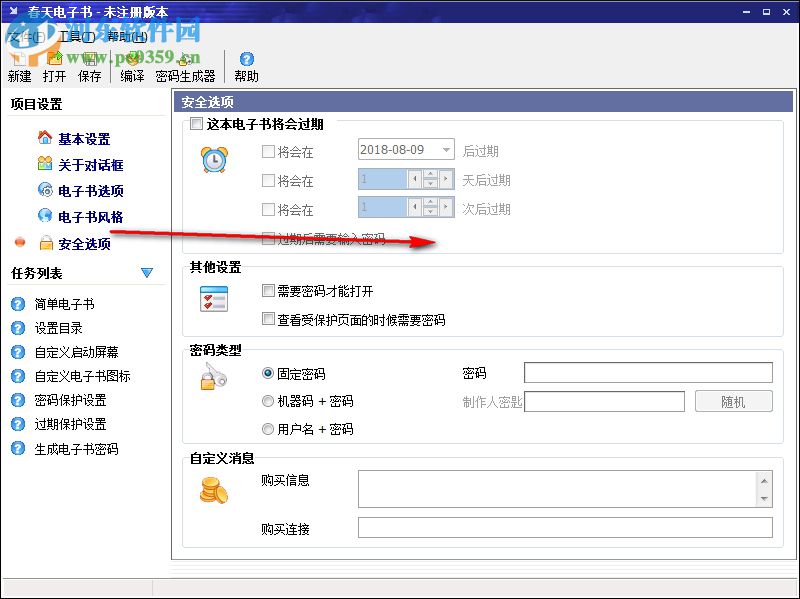The image size is (800, 599).
Task: Click help icon beside 密码保护设置
Action: tap(18, 400)
